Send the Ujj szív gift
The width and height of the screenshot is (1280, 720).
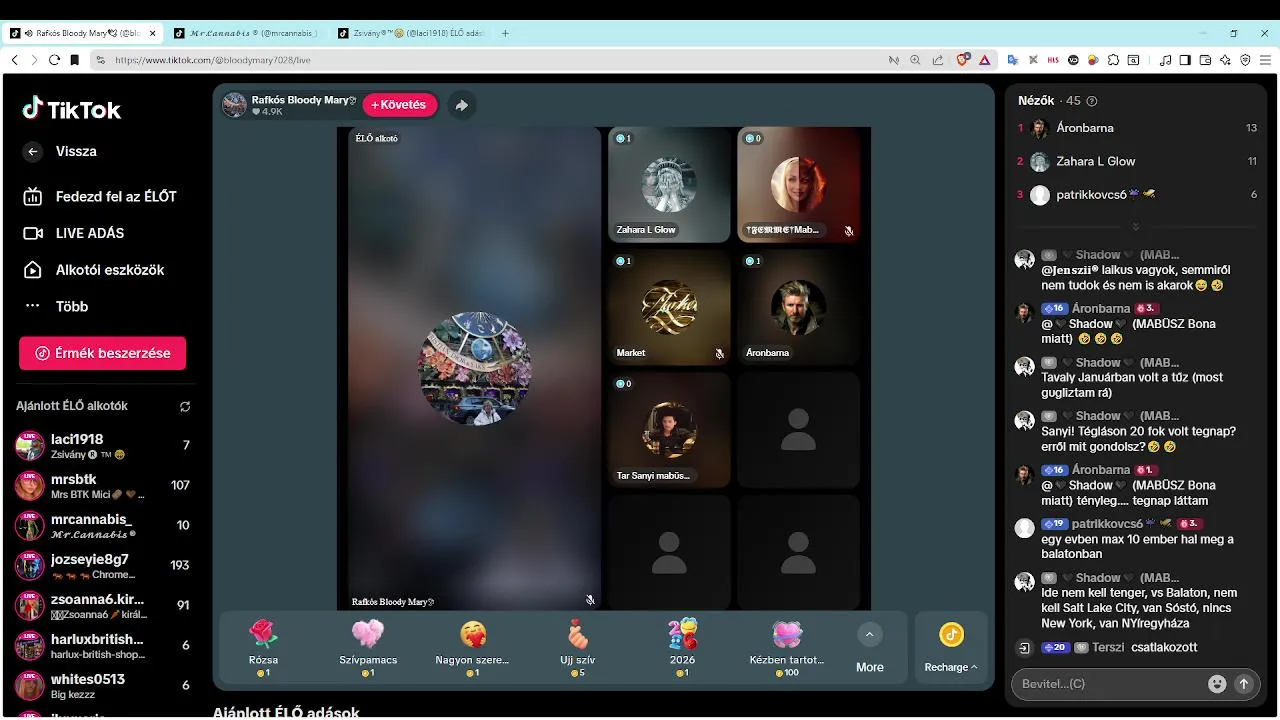click(x=578, y=647)
